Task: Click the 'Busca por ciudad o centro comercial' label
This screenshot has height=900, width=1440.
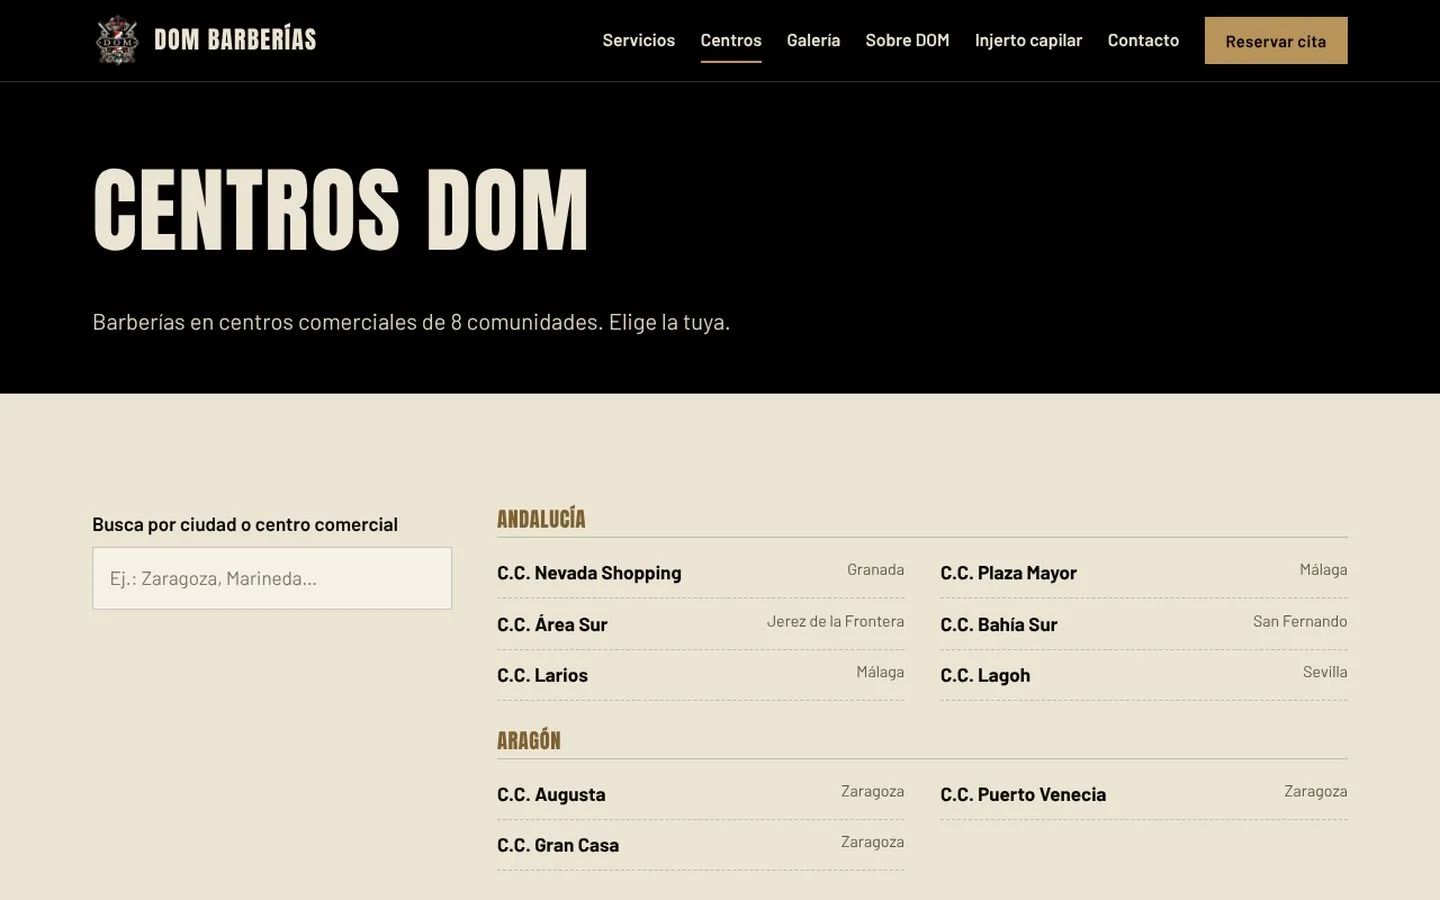Action: tap(245, 524)
